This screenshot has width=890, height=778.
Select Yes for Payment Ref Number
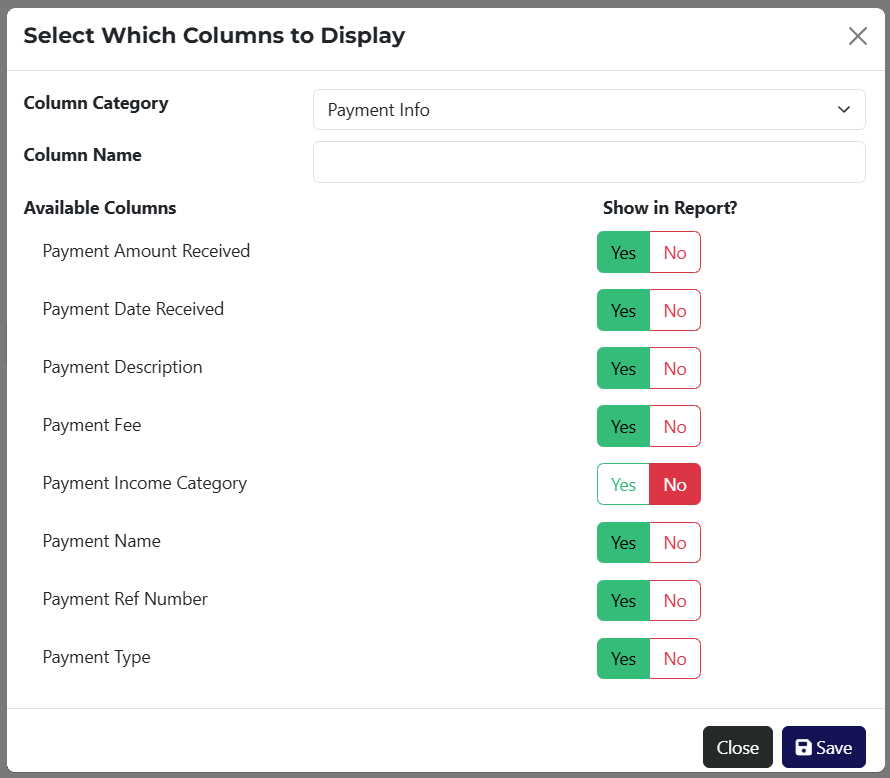[x=623, y=600]
